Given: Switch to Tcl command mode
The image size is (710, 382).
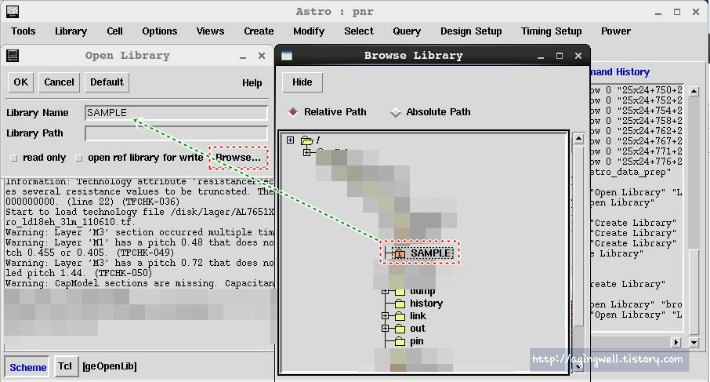Looking at the screenshot, I should click(65, 366).
